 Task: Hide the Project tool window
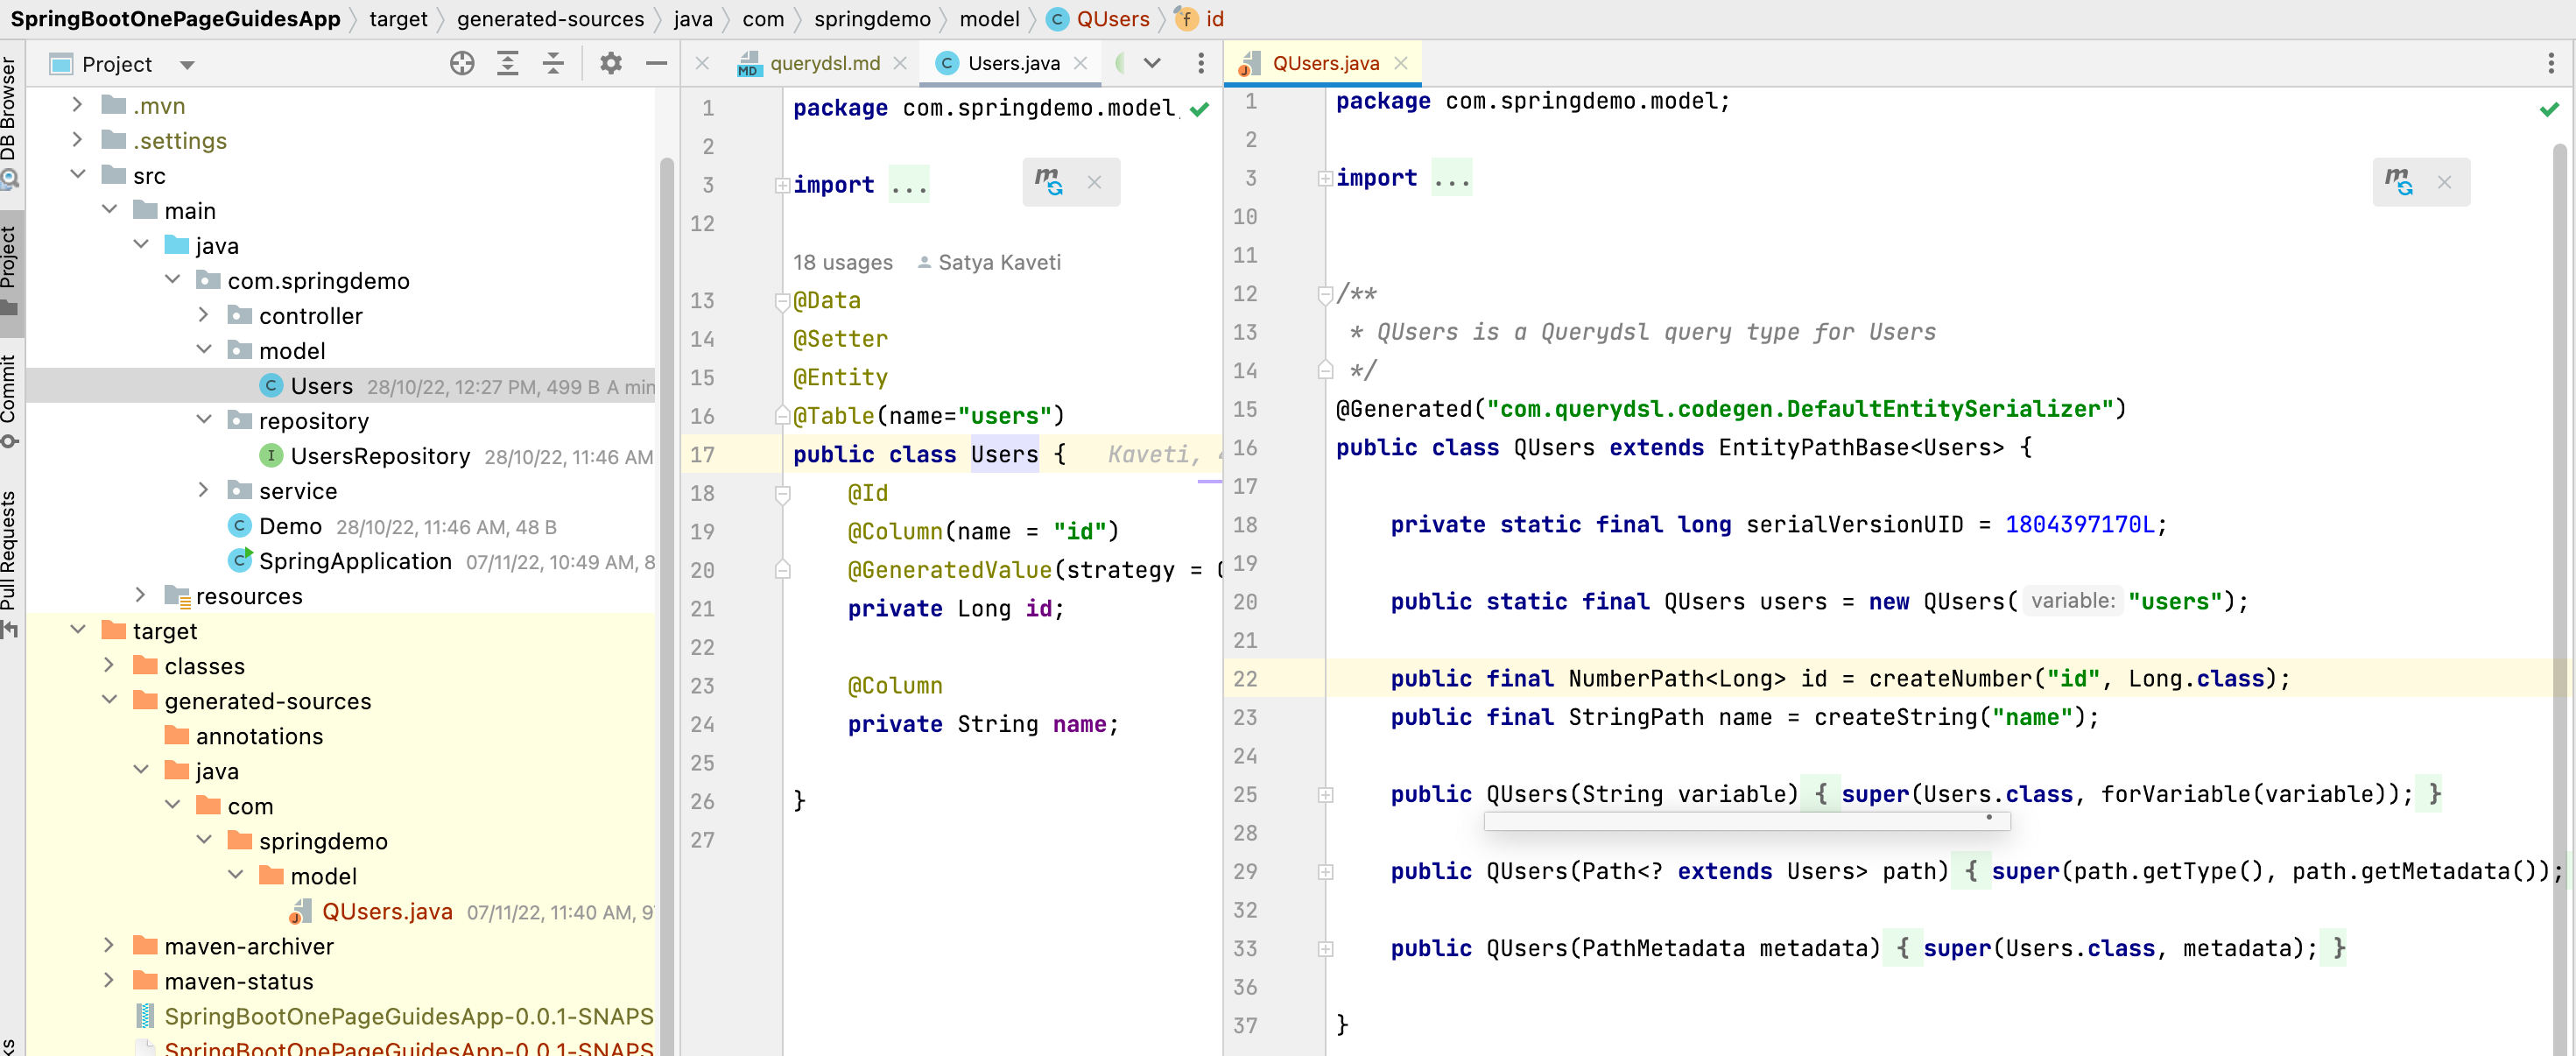(656, 64)
